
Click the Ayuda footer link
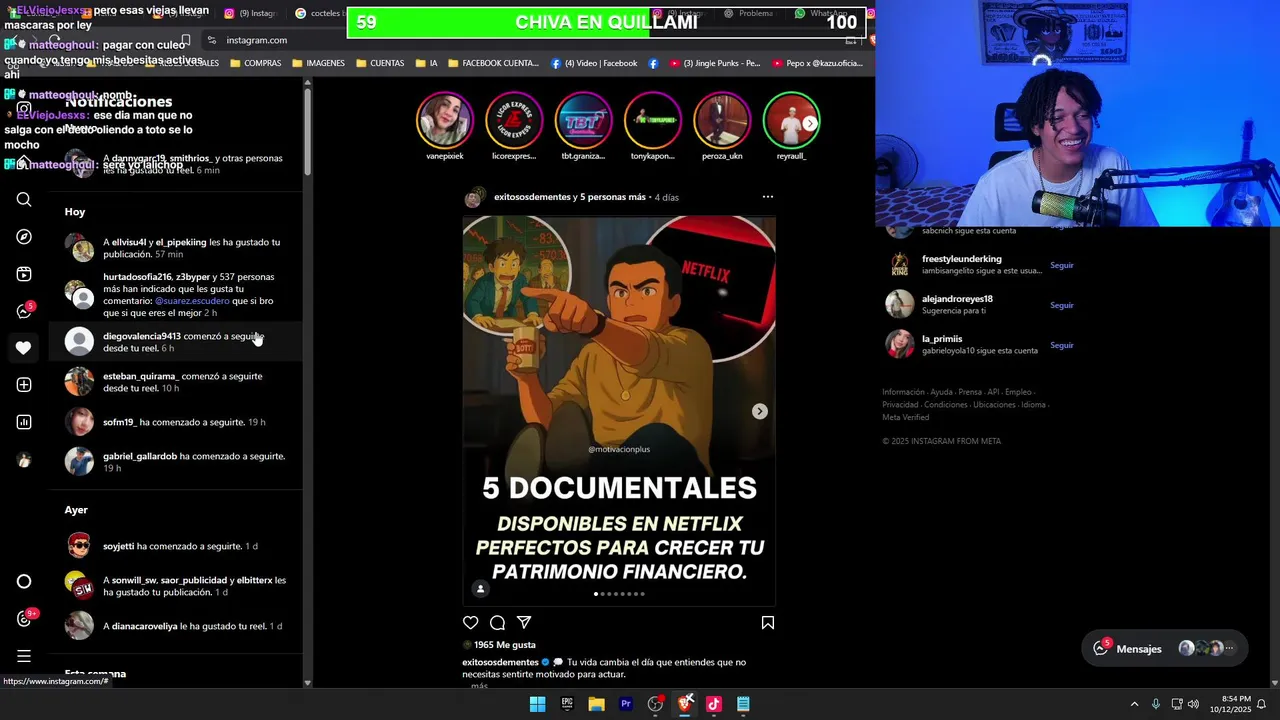(941, 392)
